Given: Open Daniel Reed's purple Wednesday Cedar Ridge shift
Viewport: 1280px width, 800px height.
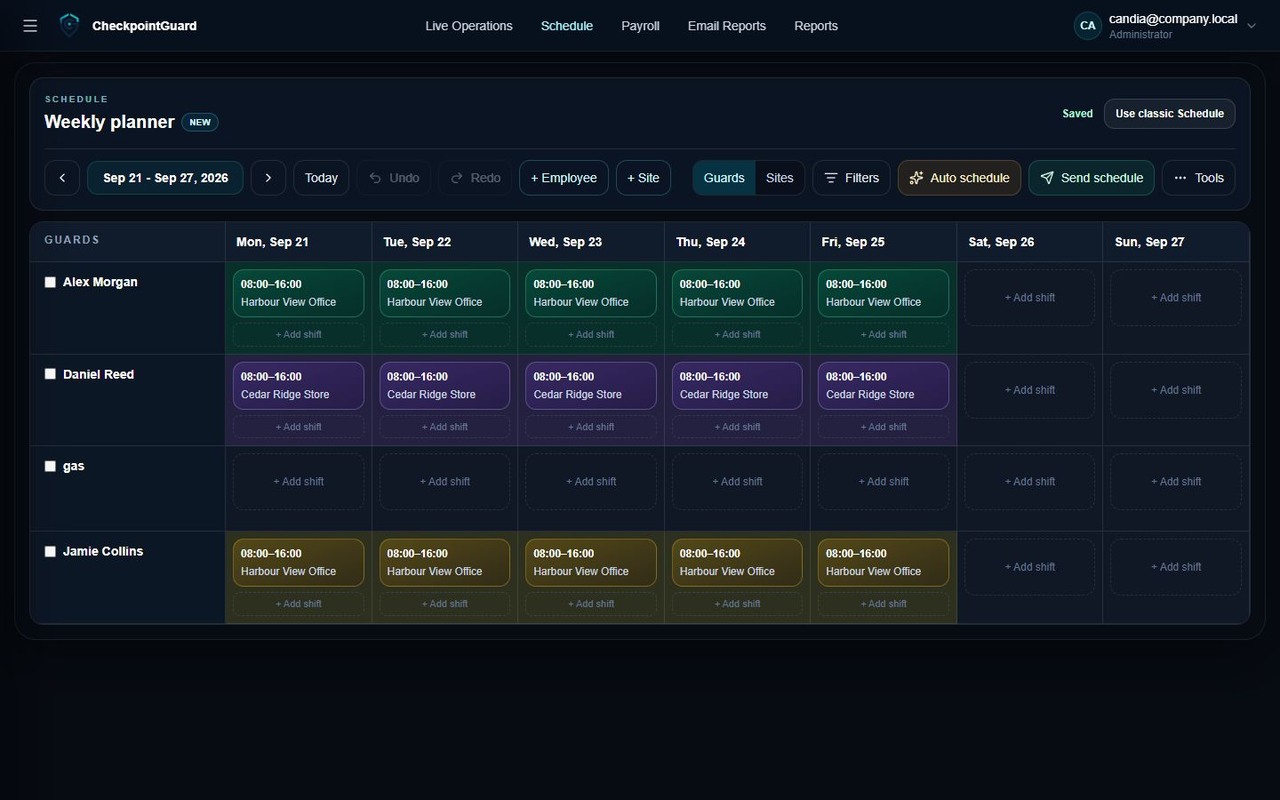Looking at the screenshot, I should pyautogui.click(x=591, y=386).
